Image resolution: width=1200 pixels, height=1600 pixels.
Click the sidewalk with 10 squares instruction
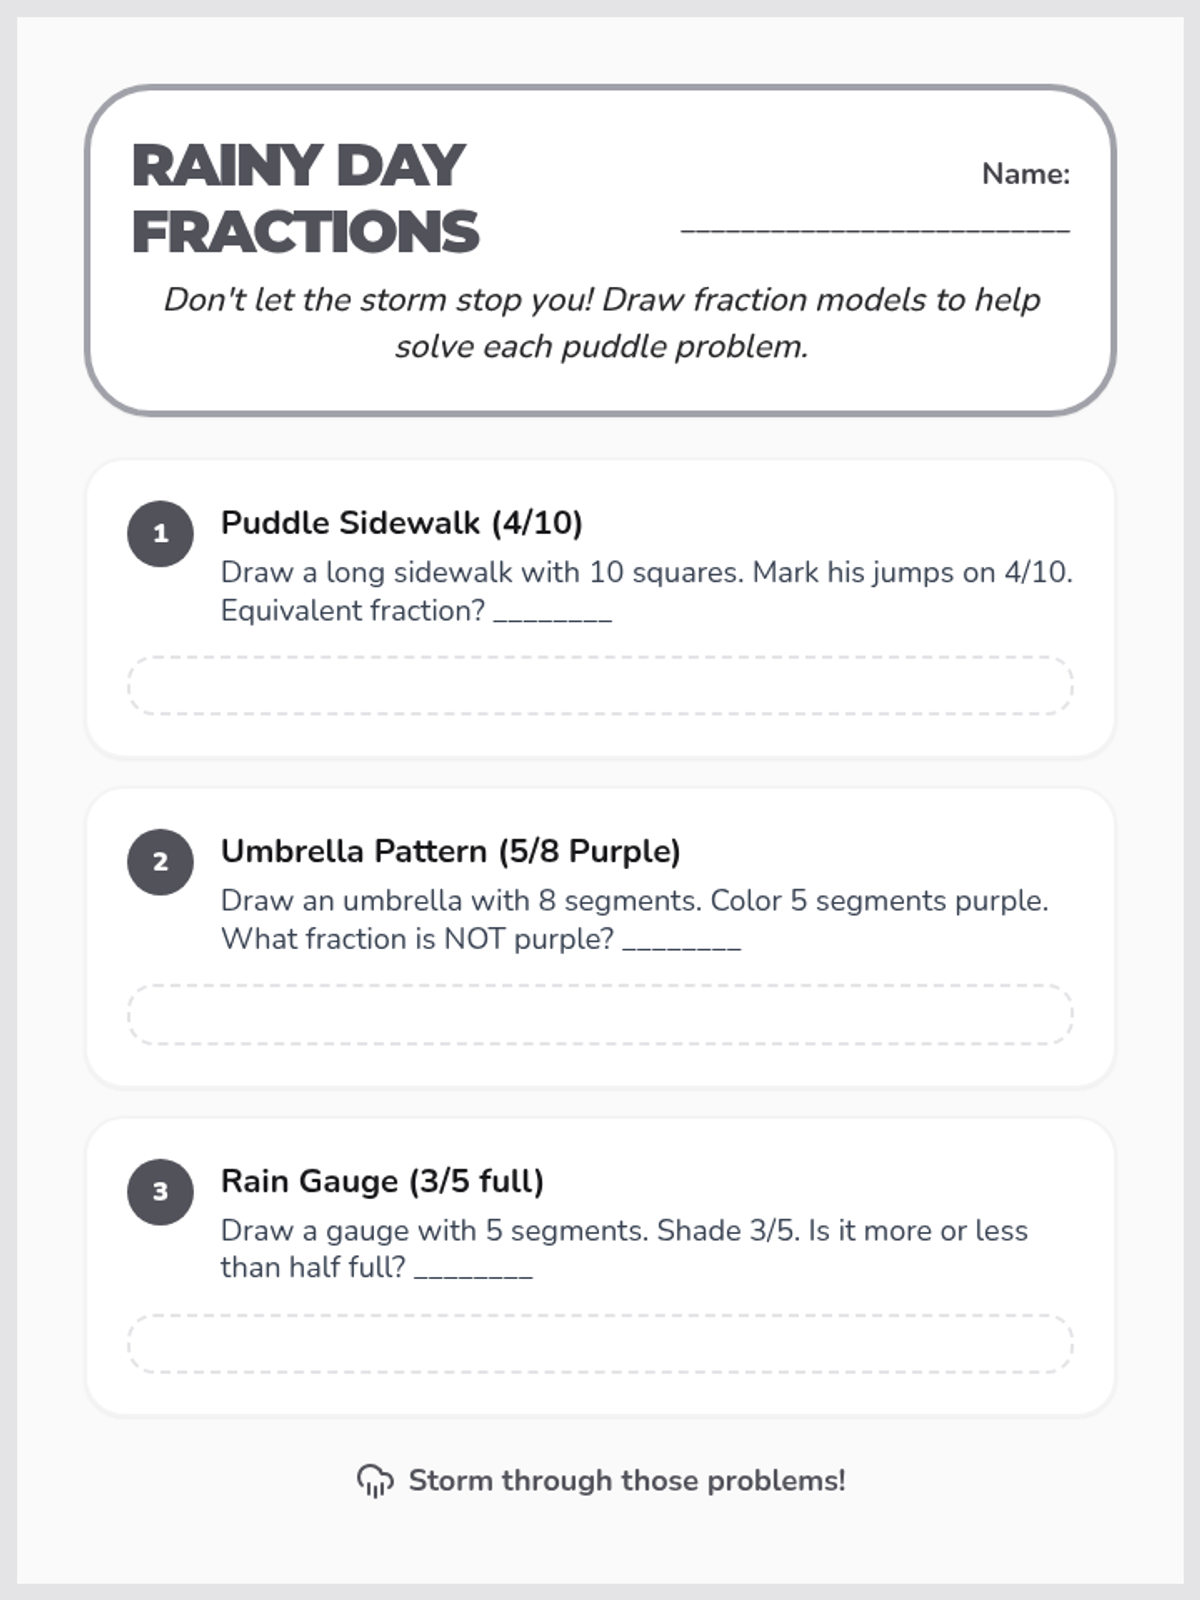point(646,573)
